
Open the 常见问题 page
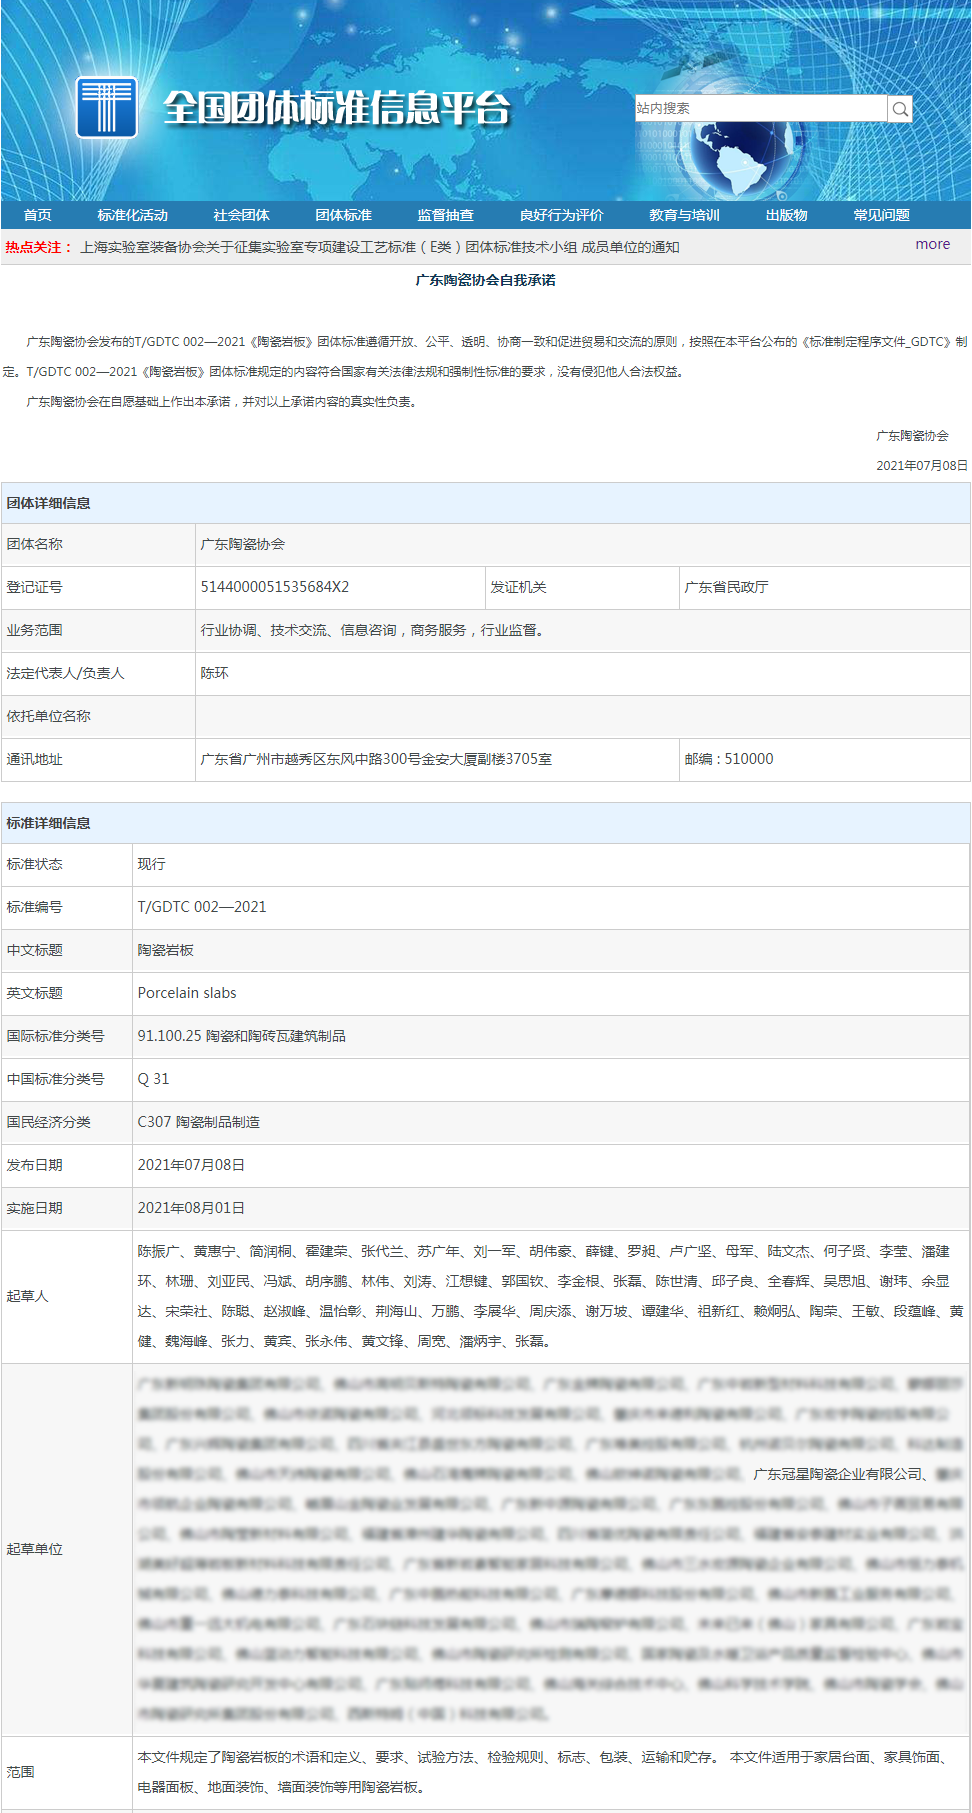pos(881,215)
